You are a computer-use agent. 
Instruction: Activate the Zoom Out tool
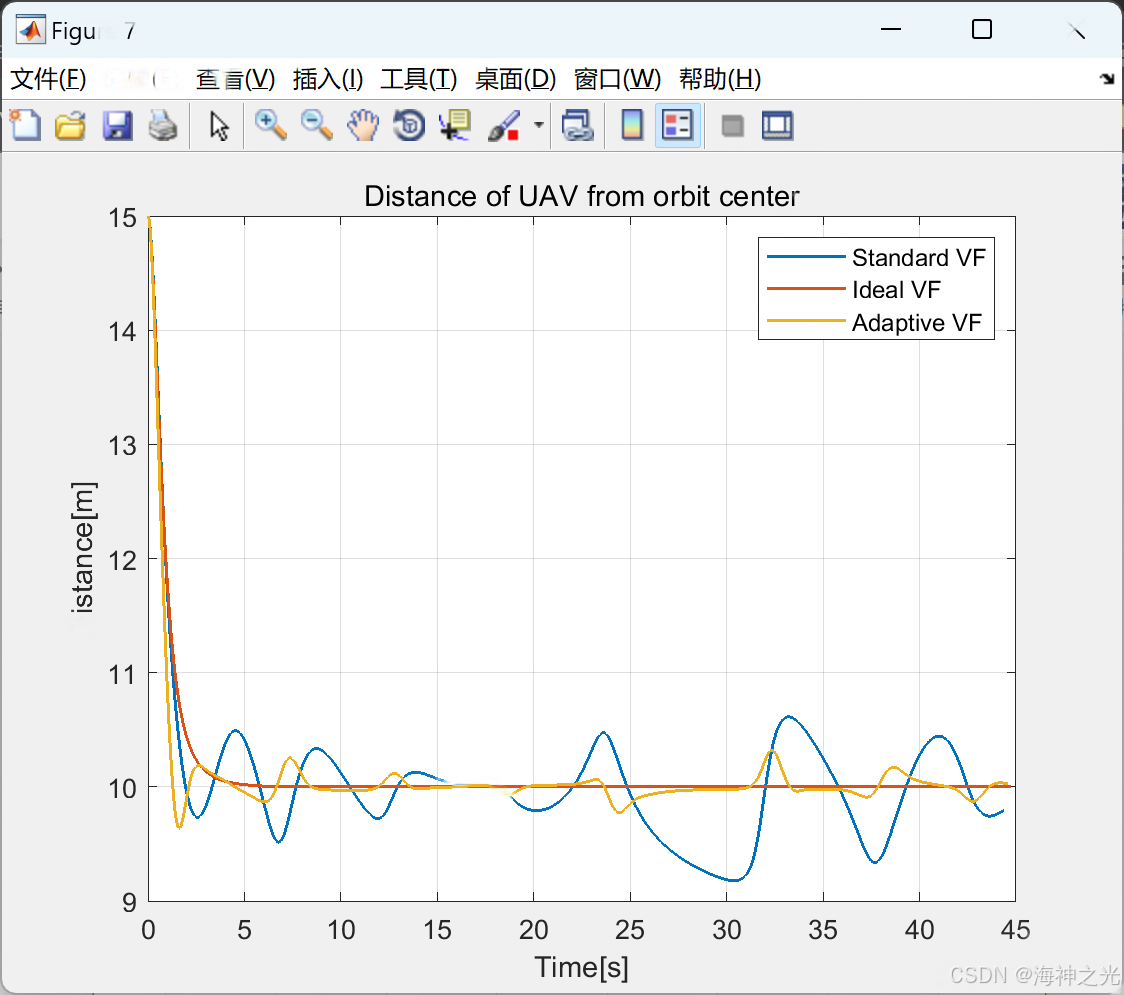(x=316, y=125)
